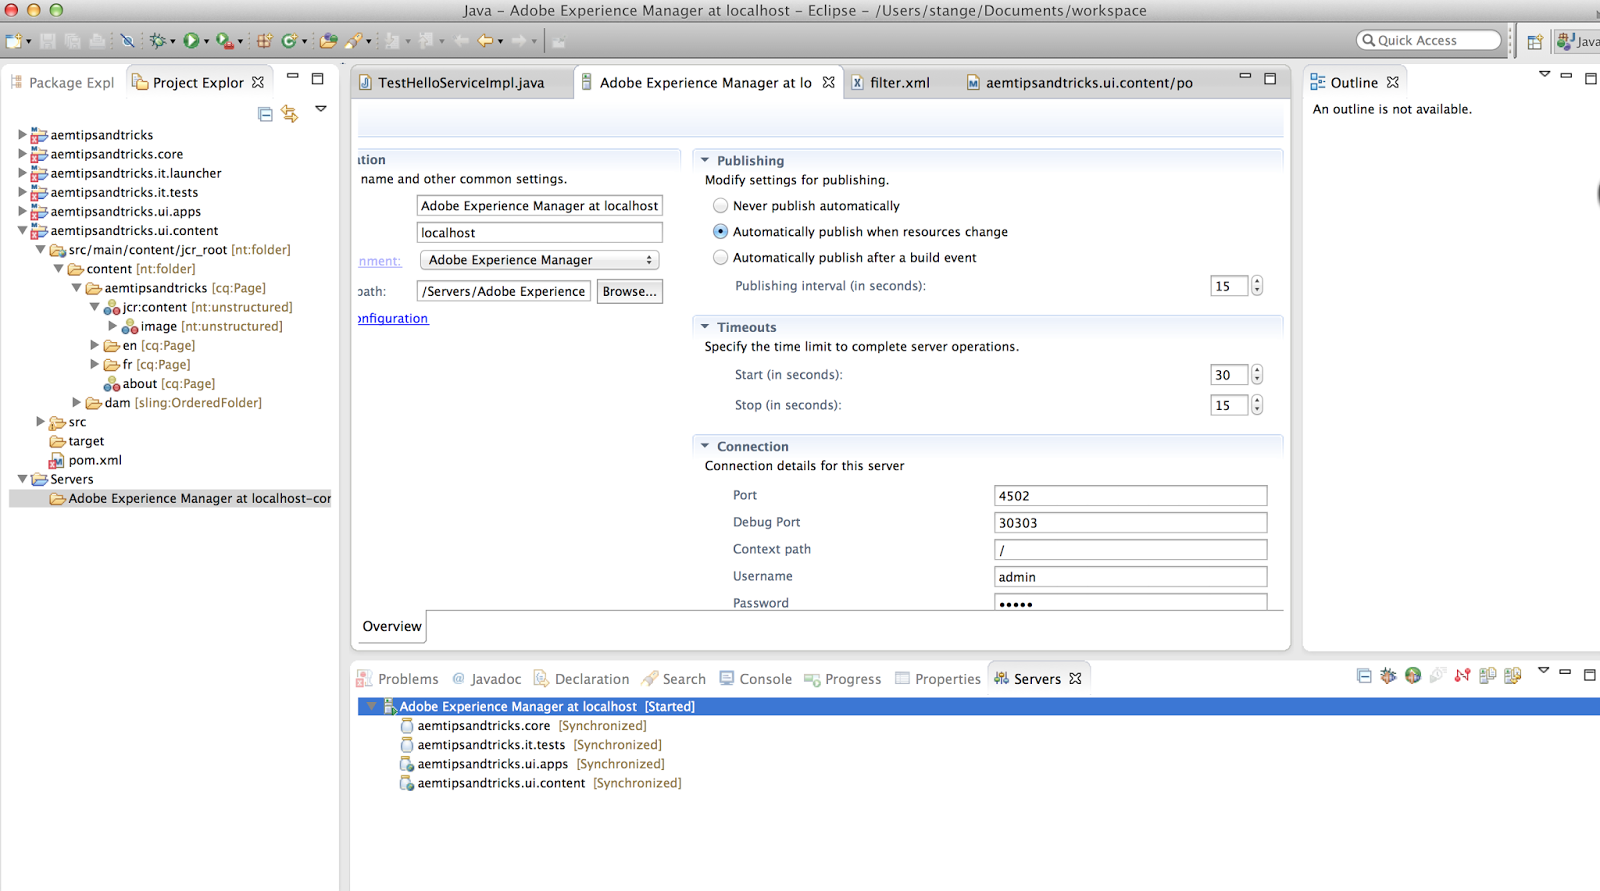
Task: Click the Debug Port field
Action: pyautogui.click(x=1131, y=523)
